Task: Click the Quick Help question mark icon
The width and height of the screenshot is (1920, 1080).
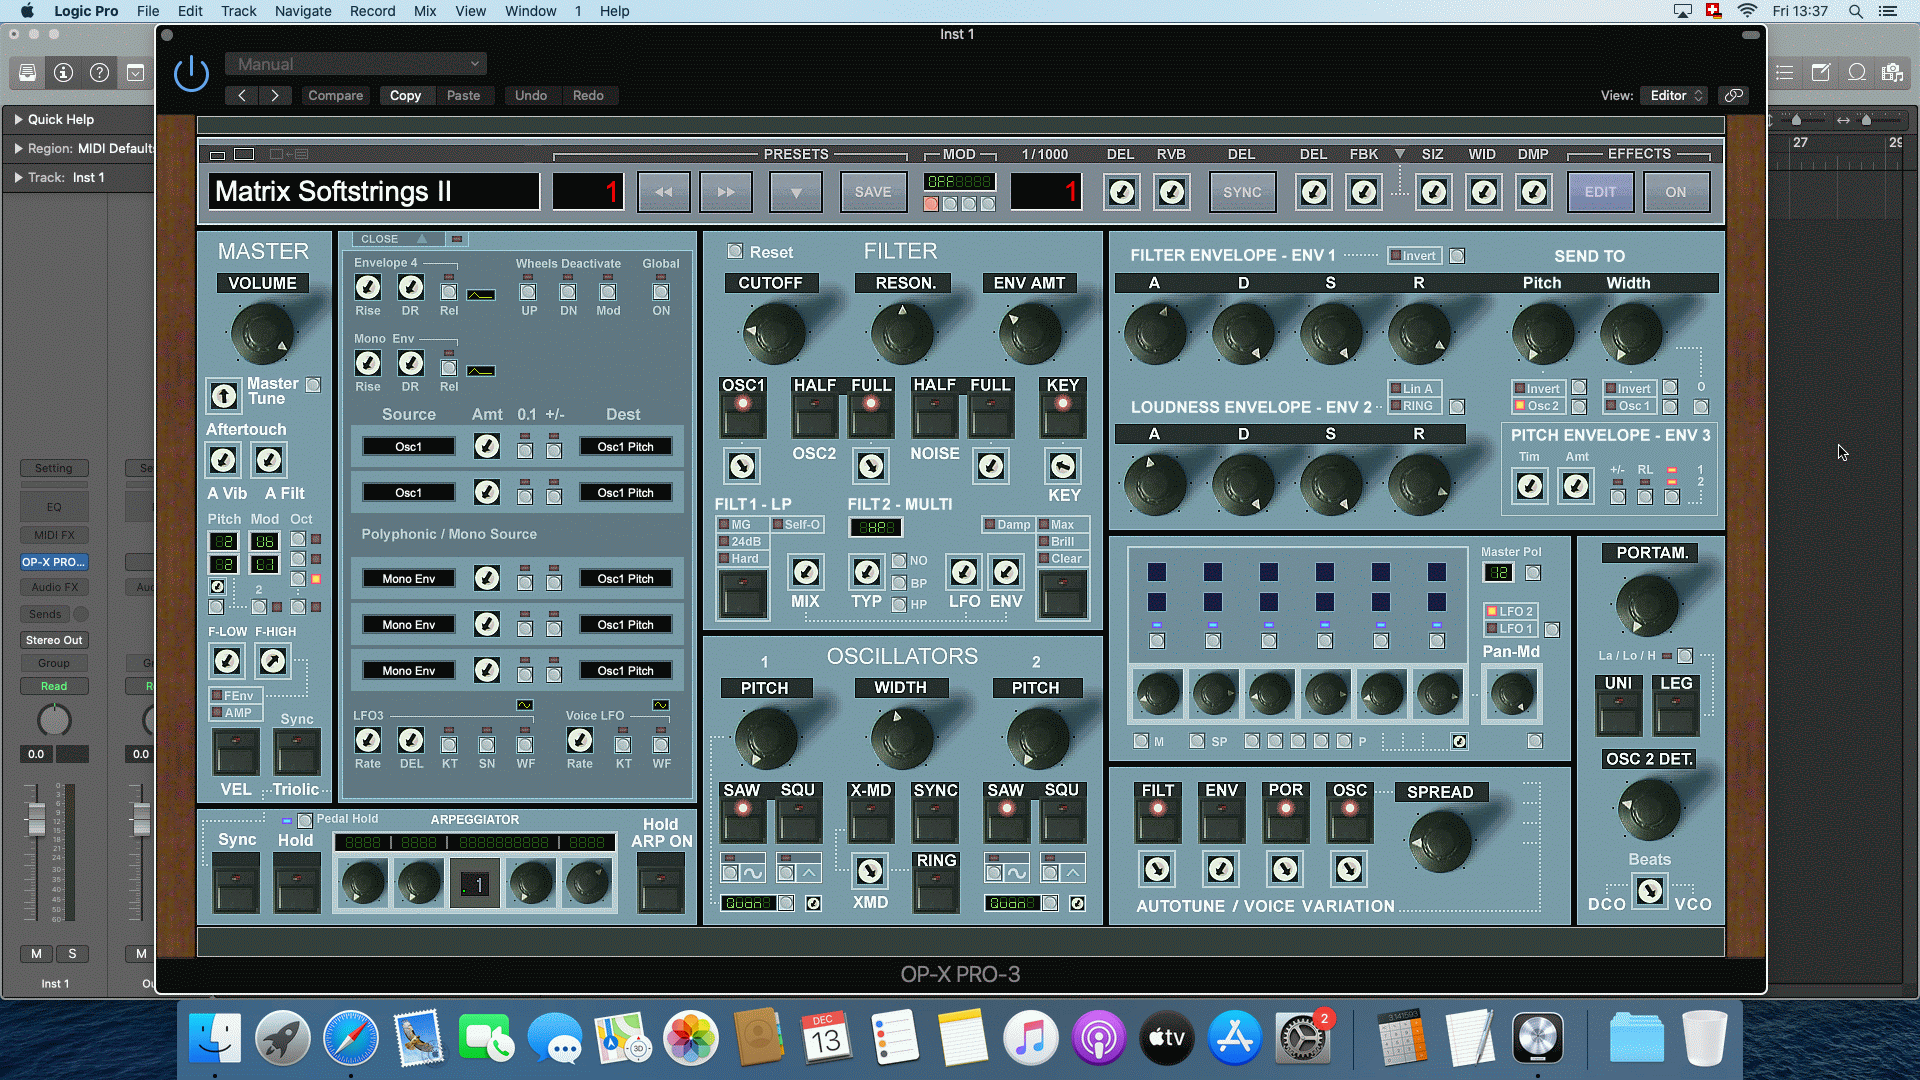Action: (99, 72)
